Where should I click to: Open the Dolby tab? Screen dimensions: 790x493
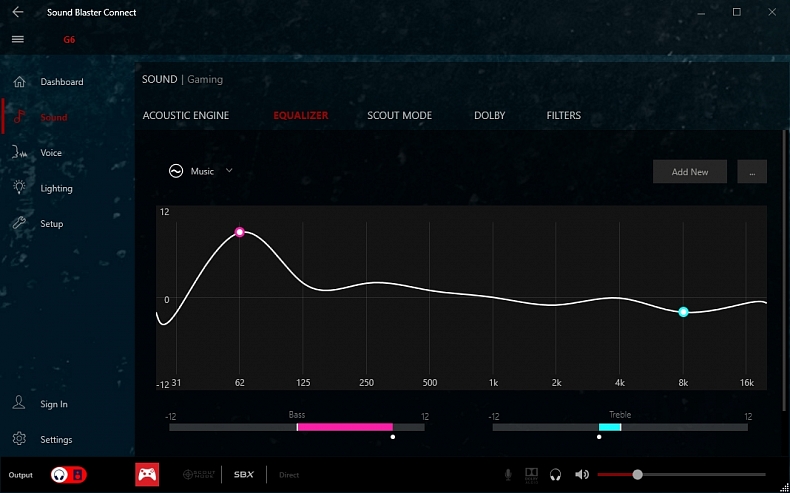coord(489,115)
